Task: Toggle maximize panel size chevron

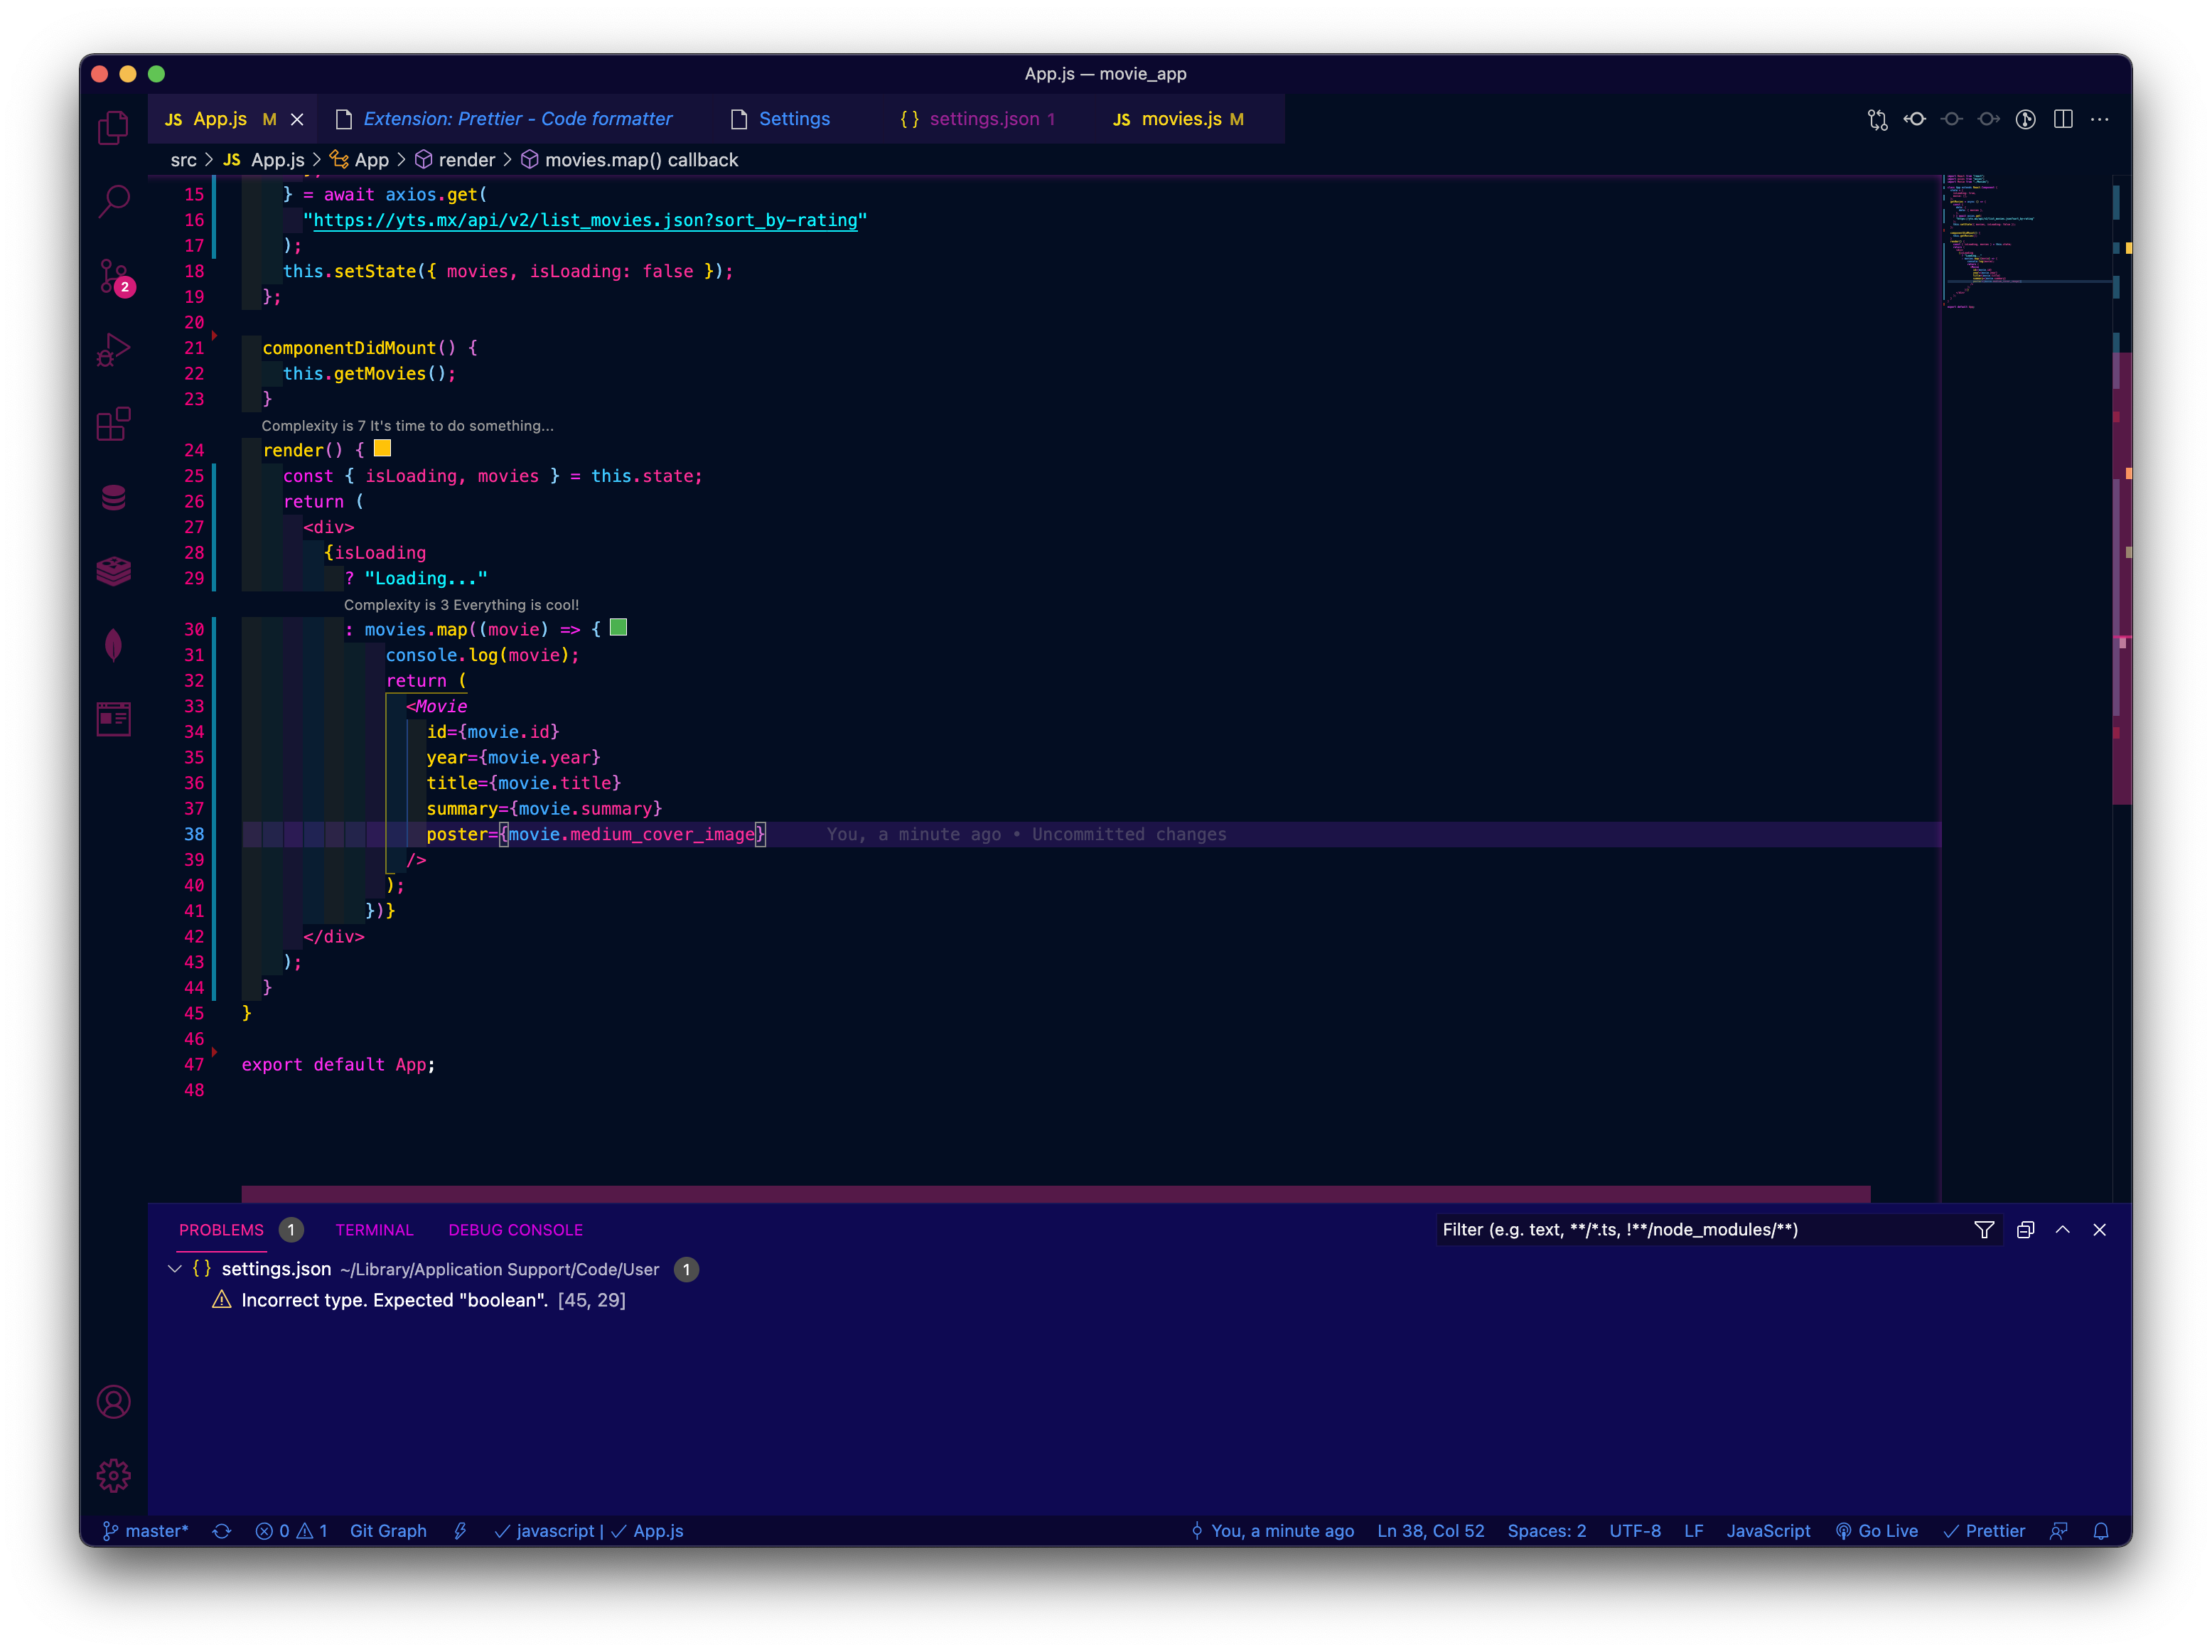Action: [2062, 1230]
